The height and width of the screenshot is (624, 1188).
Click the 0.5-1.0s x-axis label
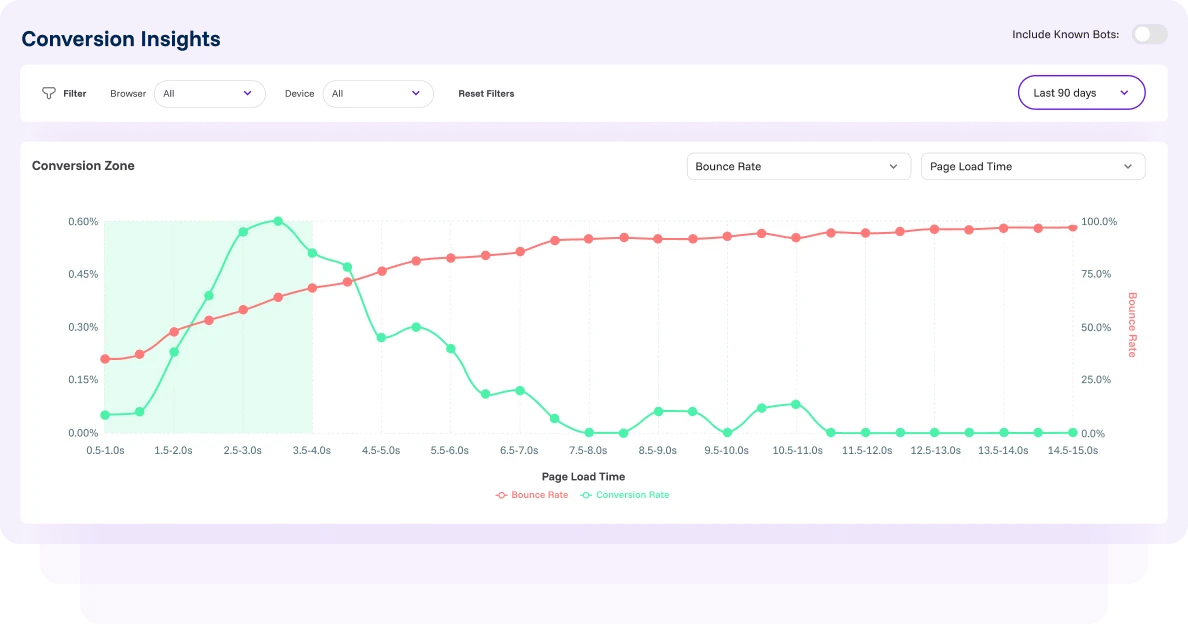[105, 451]
